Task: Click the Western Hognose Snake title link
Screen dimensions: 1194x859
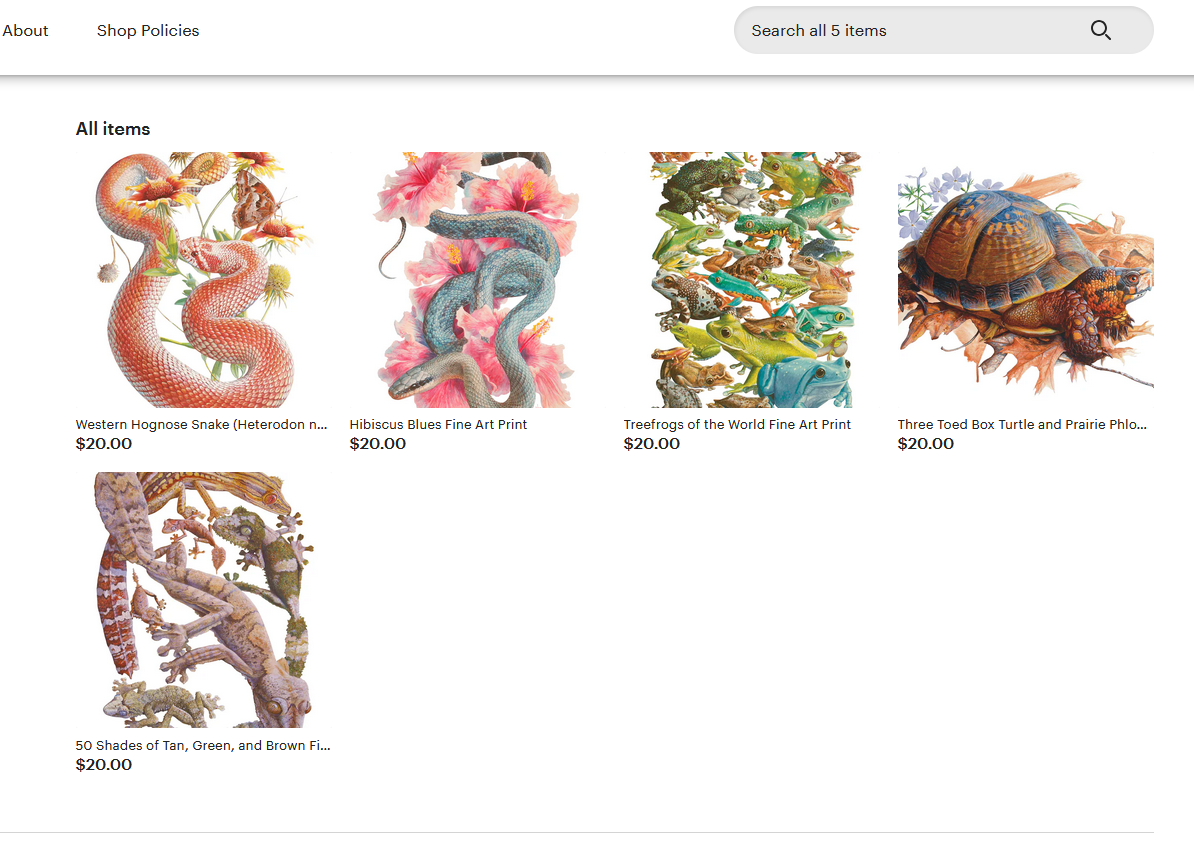Action: [202, 425]
